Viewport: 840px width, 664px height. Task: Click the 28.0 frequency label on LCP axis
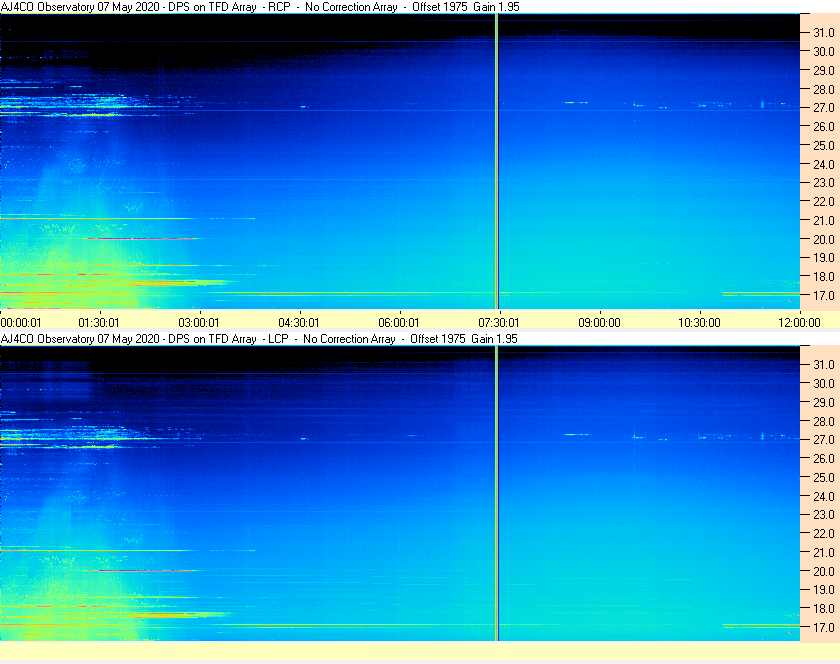(x=824, y=421)
